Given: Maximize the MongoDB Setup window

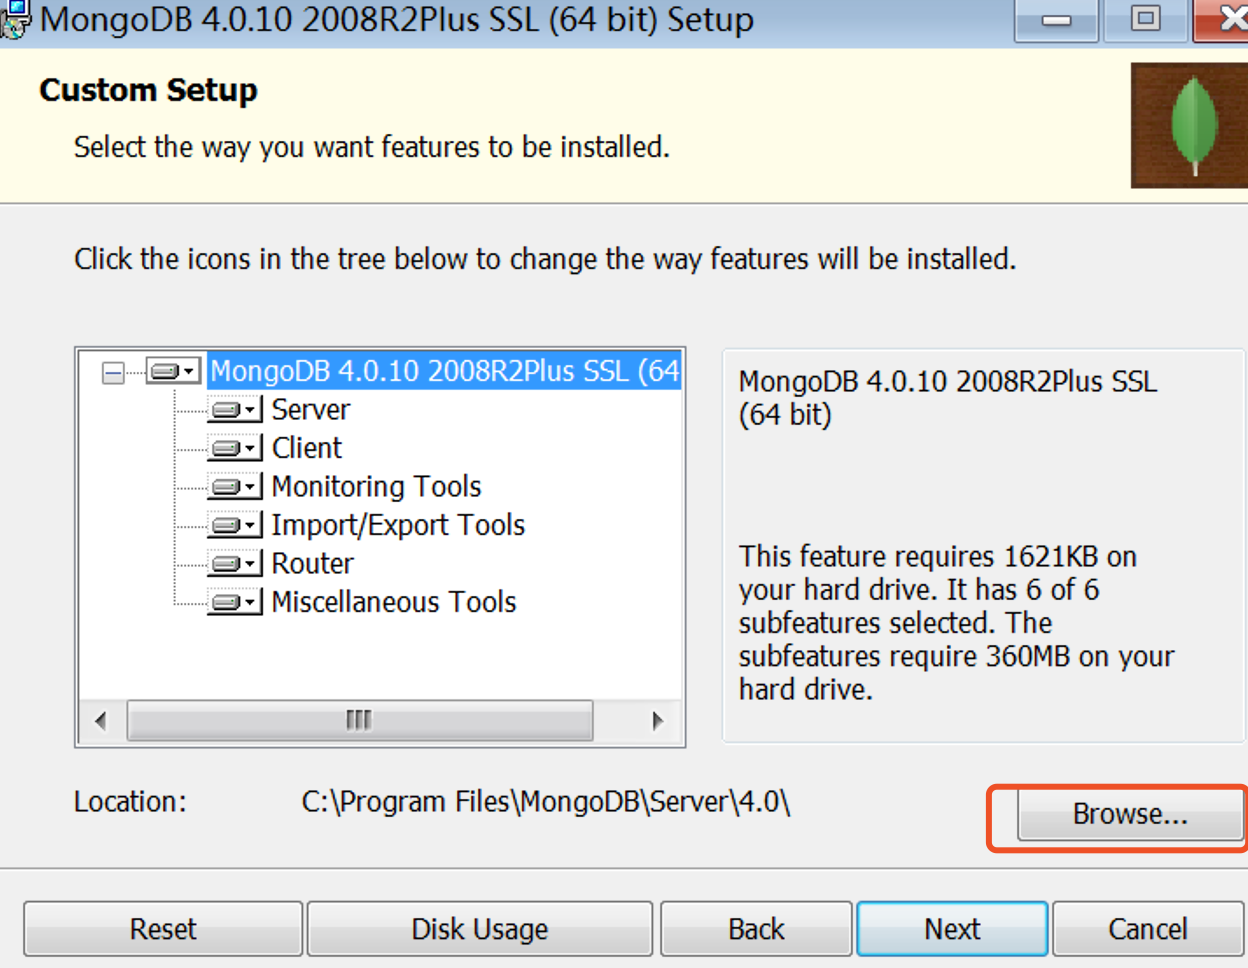Looking at the screenshot, I should click(1146, 19).
